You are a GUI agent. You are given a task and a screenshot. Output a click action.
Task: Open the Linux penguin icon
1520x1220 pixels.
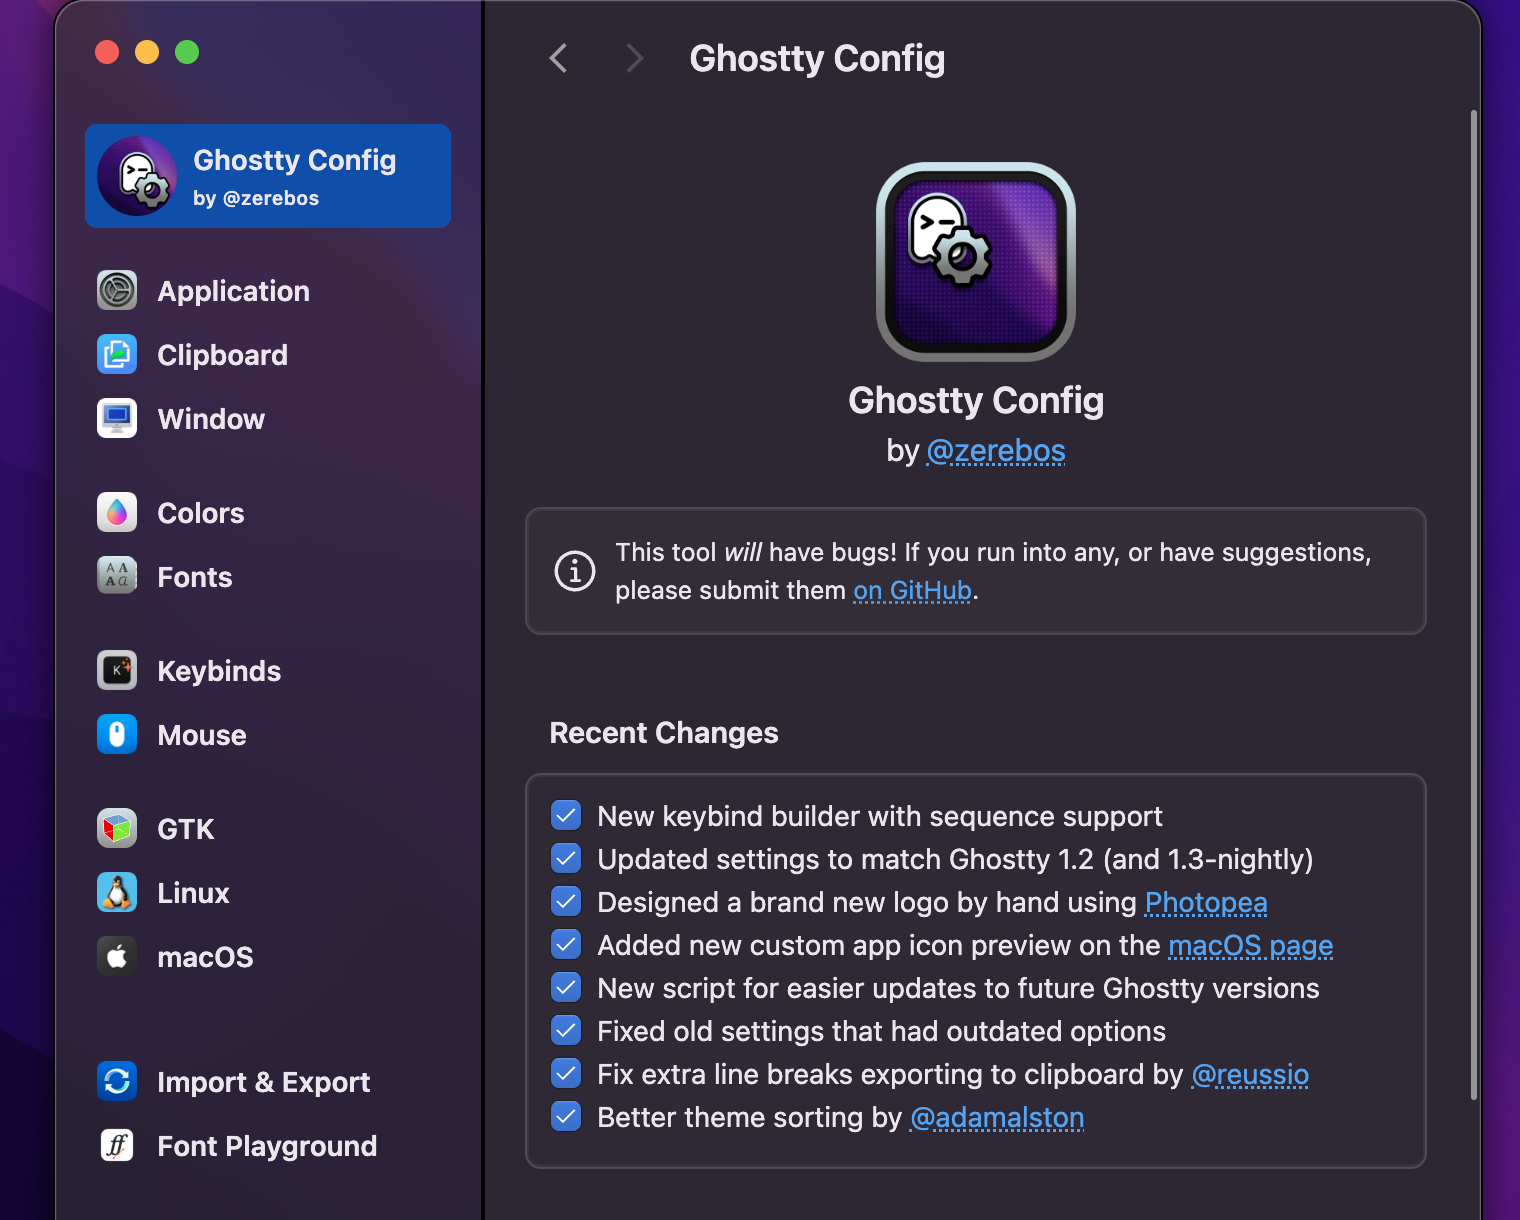[117, 893]
